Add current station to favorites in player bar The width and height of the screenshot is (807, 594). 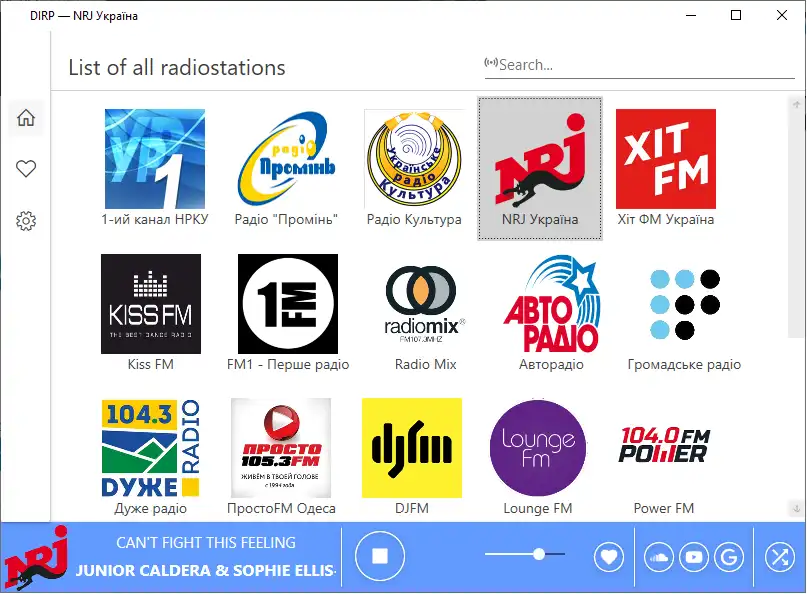point(609,557)
